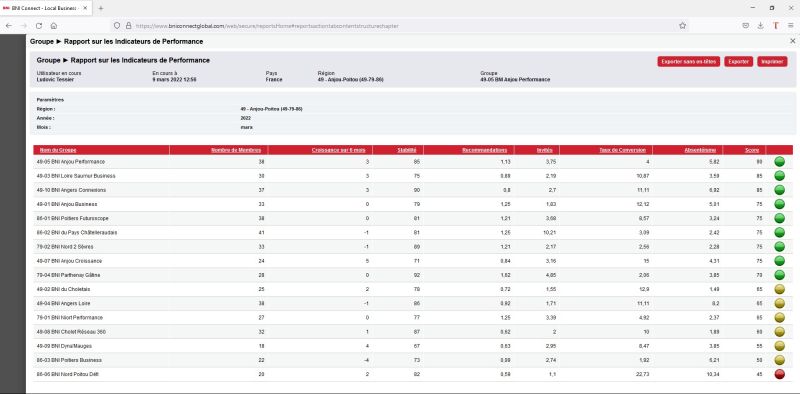Go to the browser home page icon
Screen dimensions: 800x394
click(54, 26)
